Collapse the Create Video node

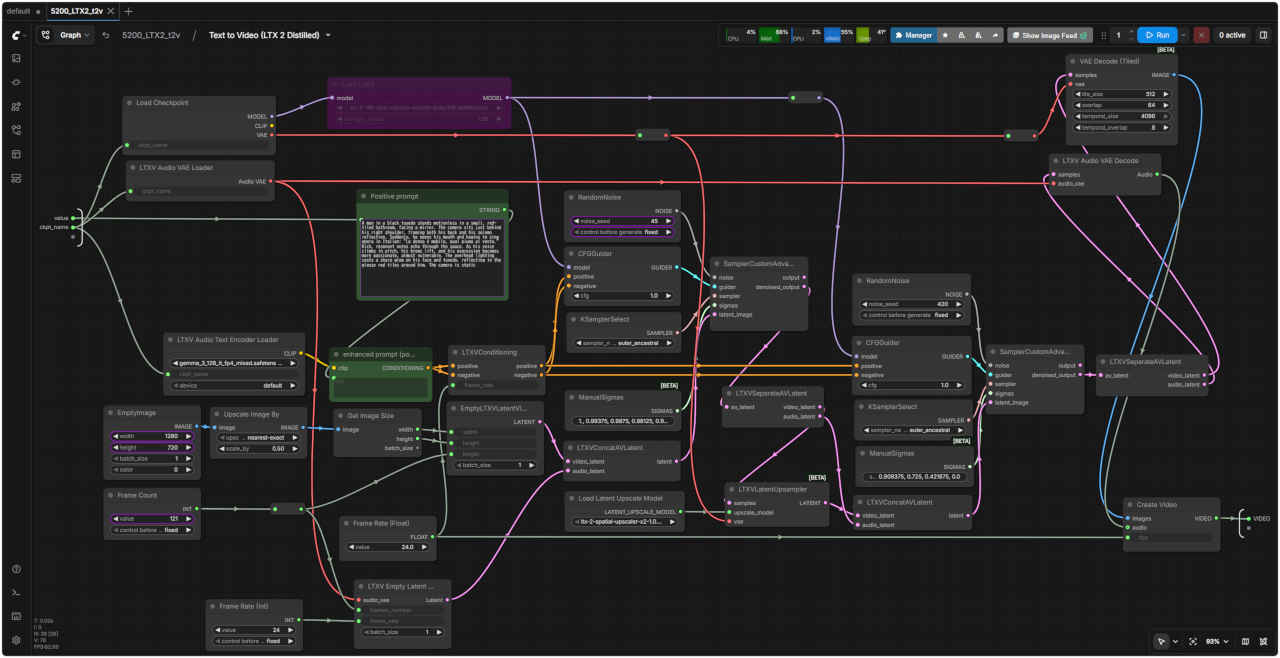pyautogui.click(x=1130, y=504)
